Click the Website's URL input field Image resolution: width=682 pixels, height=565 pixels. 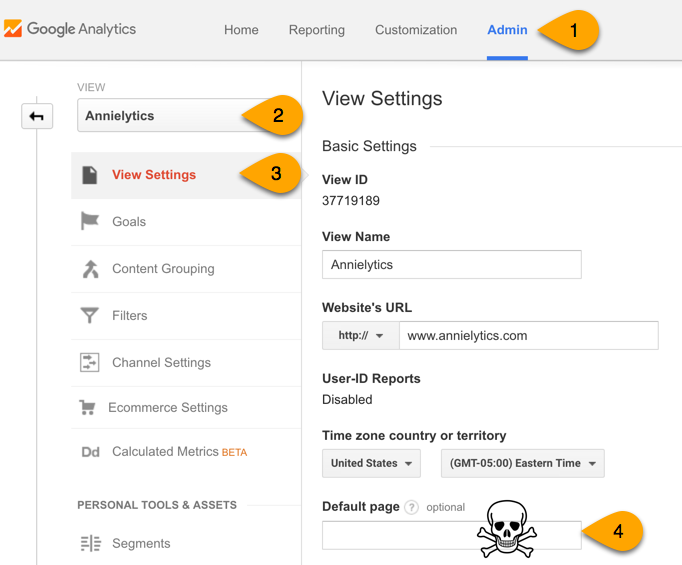(528, 335)
